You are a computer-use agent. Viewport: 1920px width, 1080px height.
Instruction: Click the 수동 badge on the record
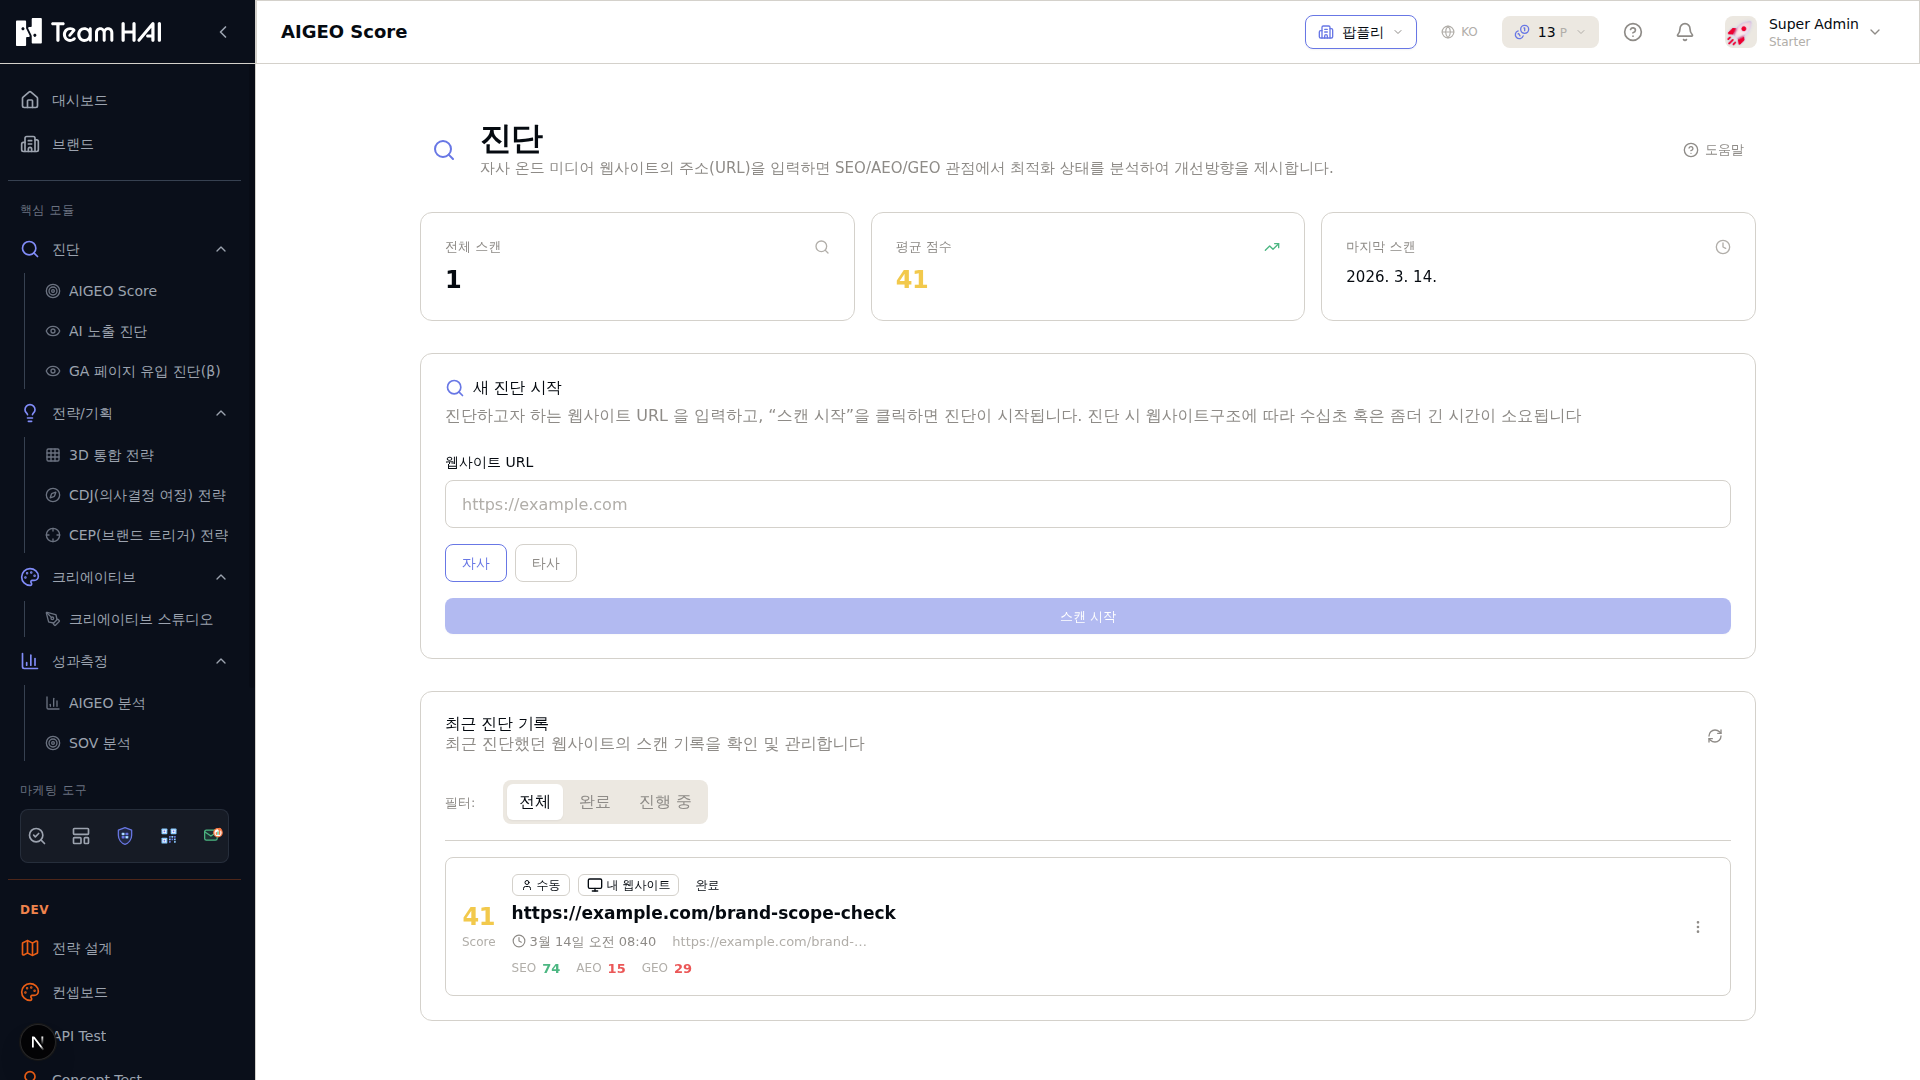point(541,885)
